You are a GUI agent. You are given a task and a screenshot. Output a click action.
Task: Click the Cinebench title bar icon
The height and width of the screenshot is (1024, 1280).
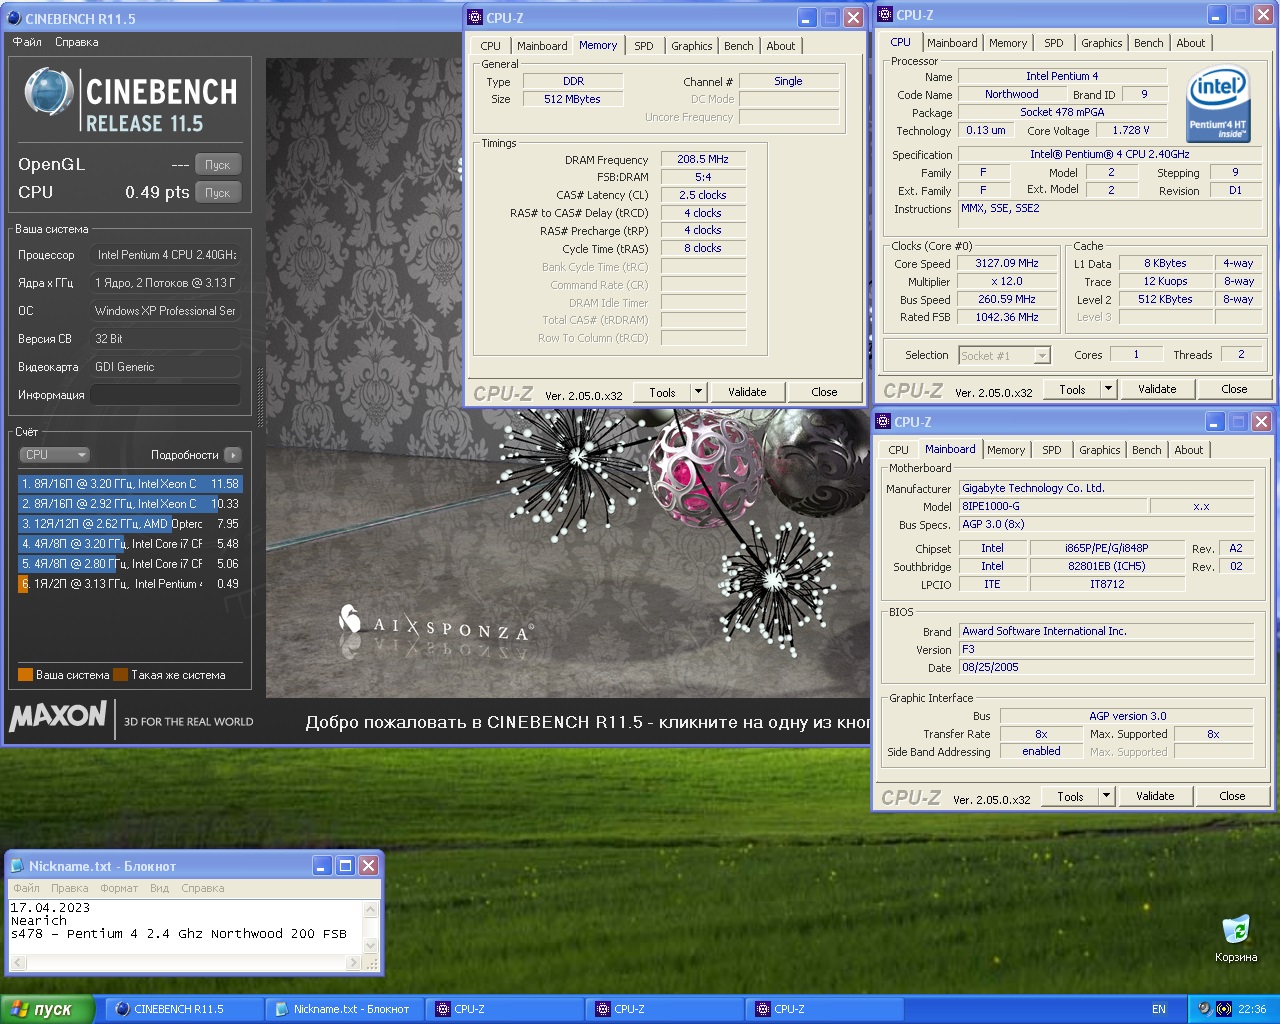pyautogui.click(x=14, y=18)
